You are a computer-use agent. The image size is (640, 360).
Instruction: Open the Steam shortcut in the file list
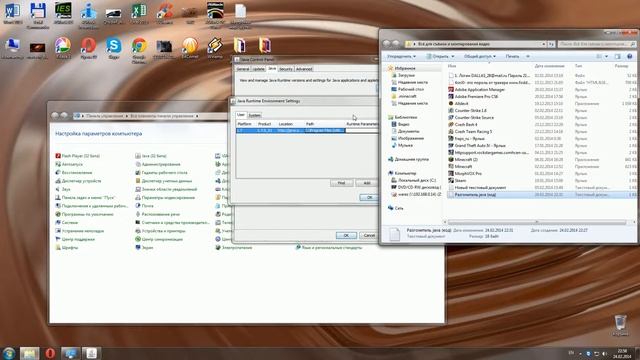pyautogui.click(x=457, y=180)
